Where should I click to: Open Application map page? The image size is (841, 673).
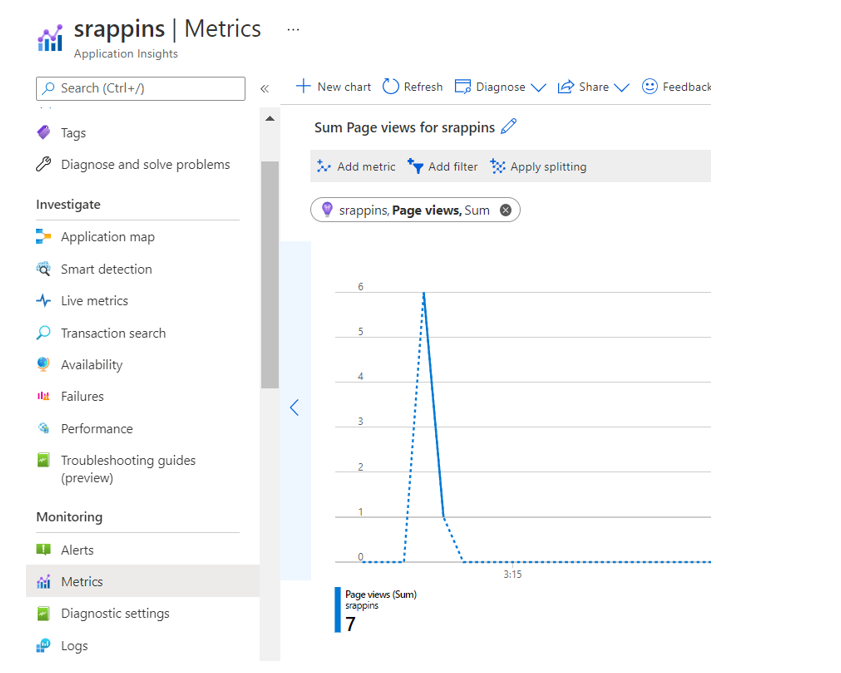coord(108,236)
